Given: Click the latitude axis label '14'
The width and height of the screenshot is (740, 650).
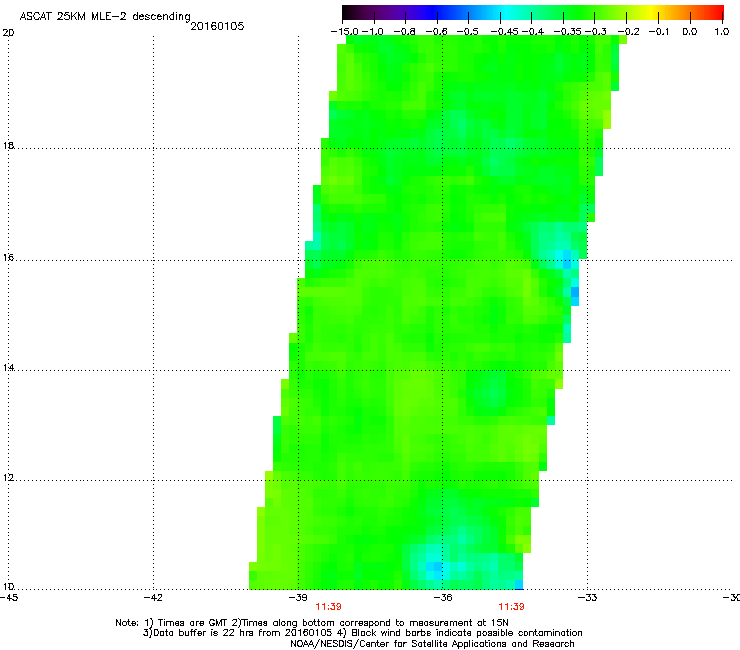Looking at the screenshot, I should tap(8, 368).
